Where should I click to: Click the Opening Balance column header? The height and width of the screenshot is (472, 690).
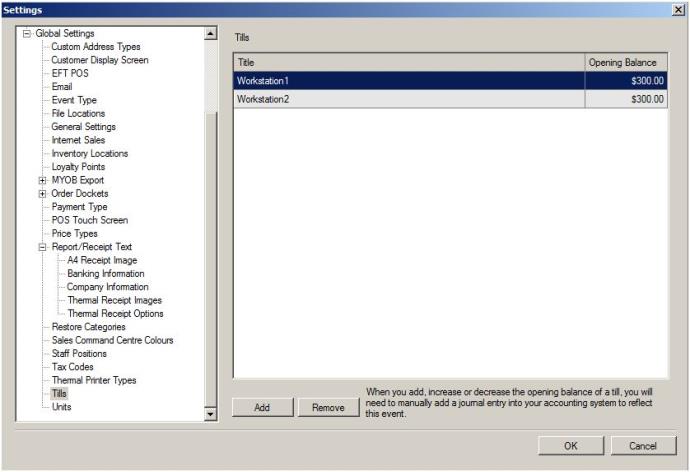point(625,62)
